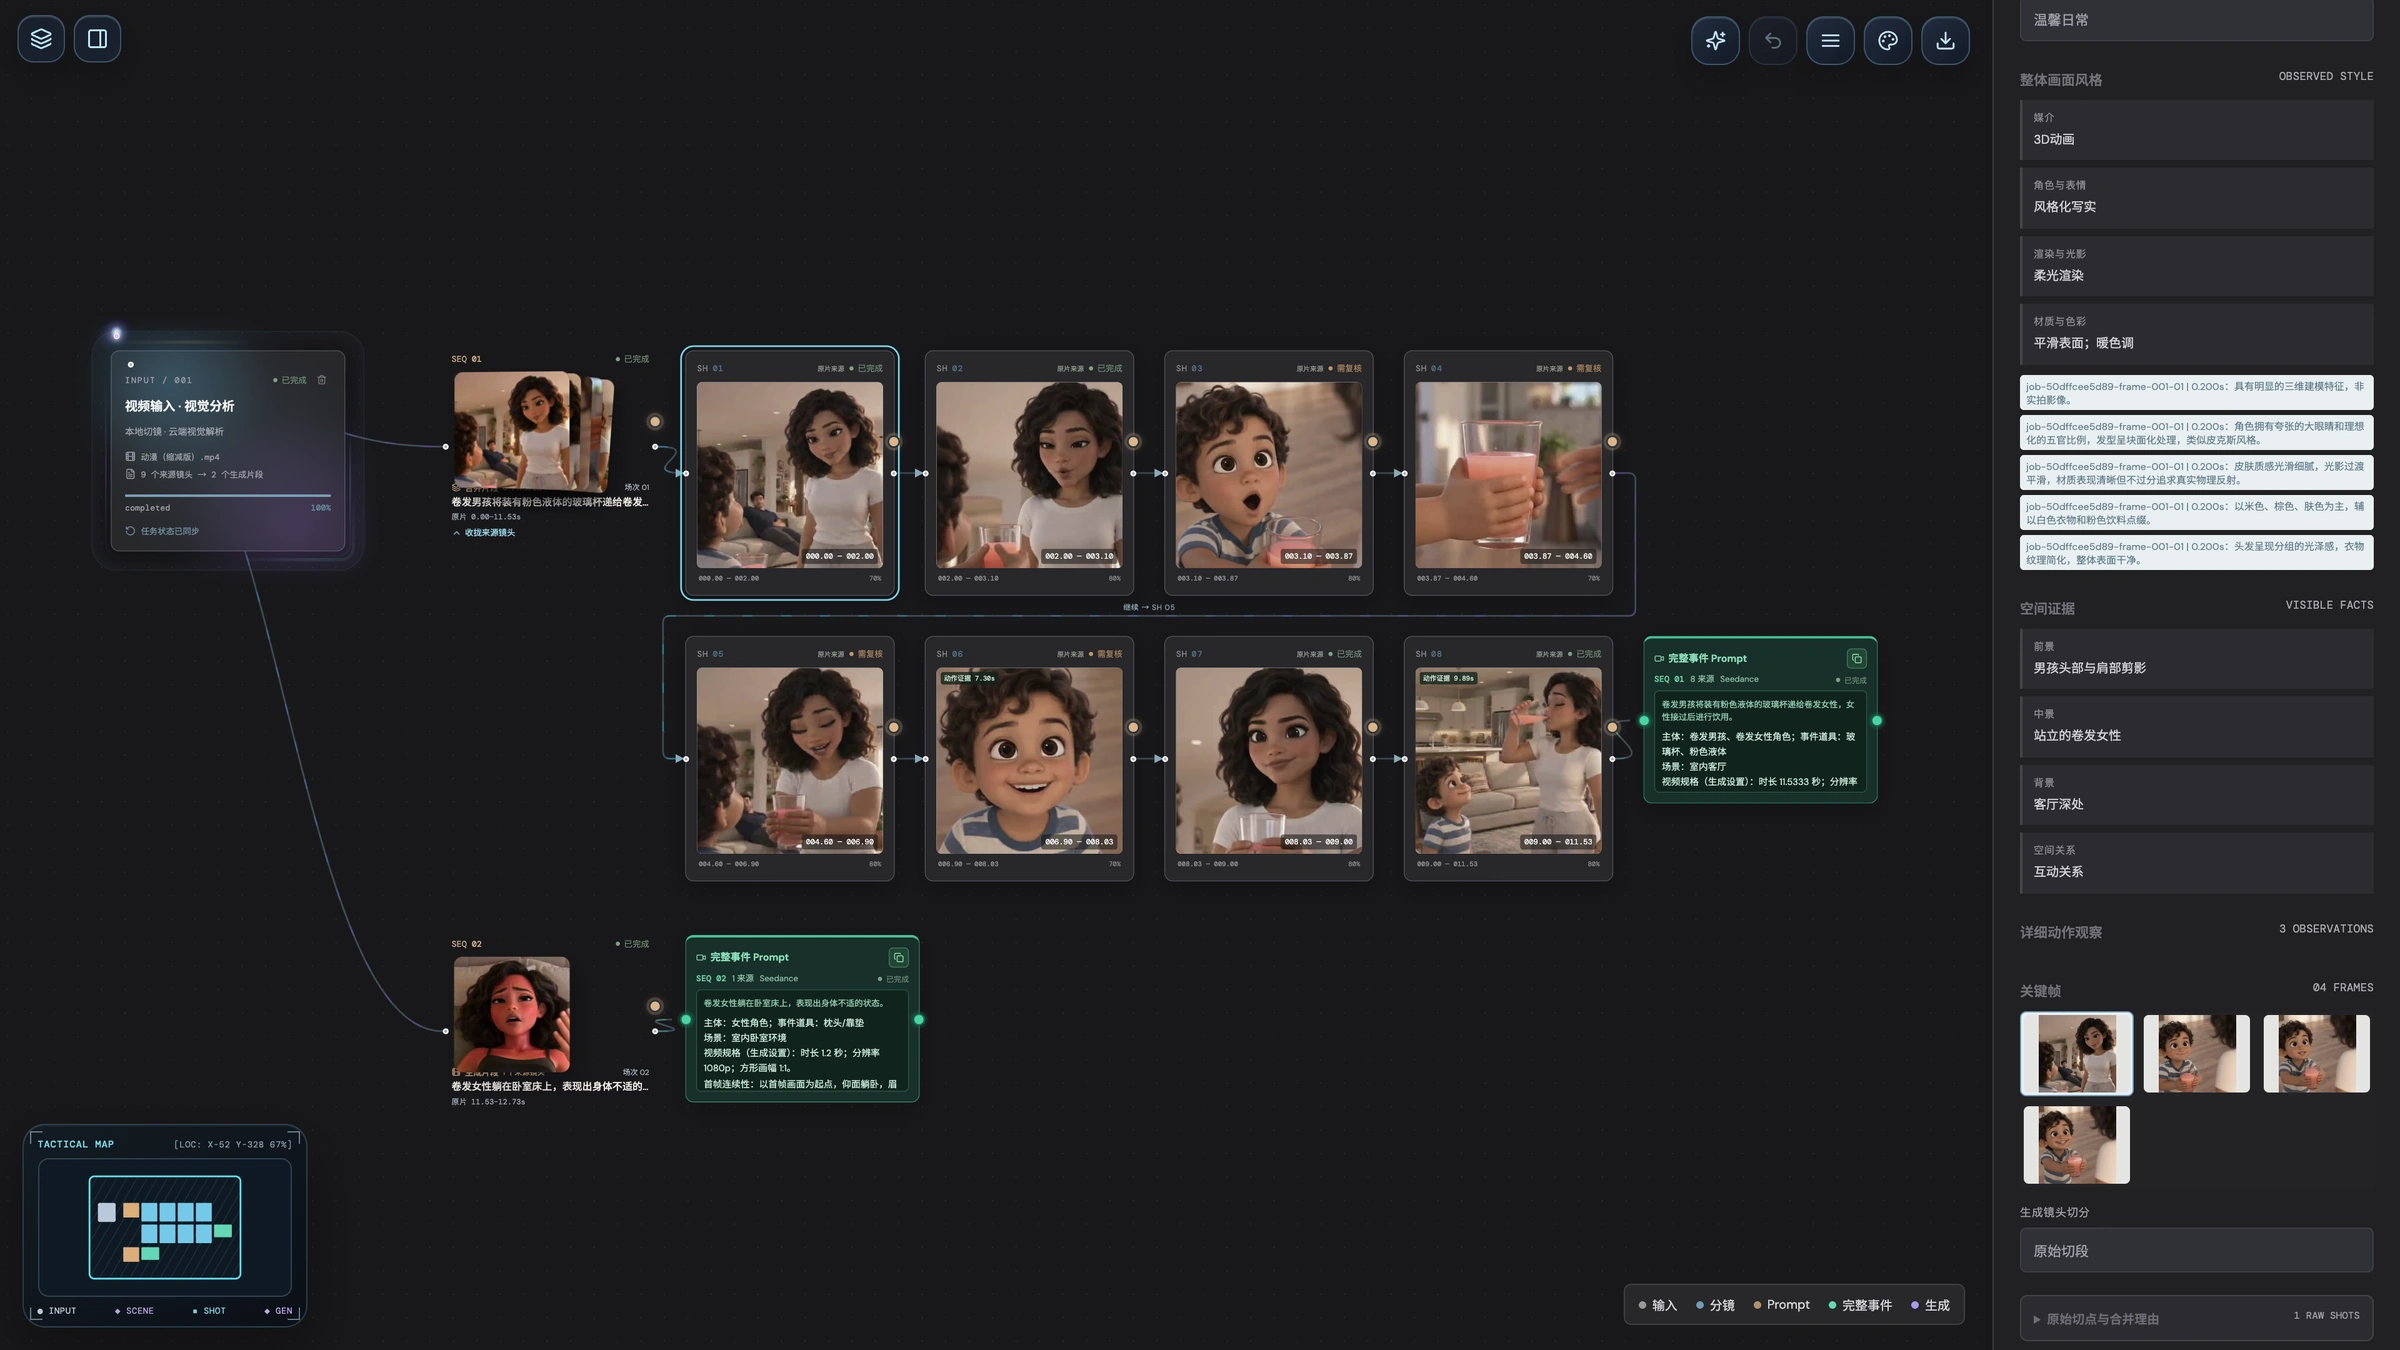
Task: Click the 温馨日常 input field
Action: click(x=2196, y=20)
